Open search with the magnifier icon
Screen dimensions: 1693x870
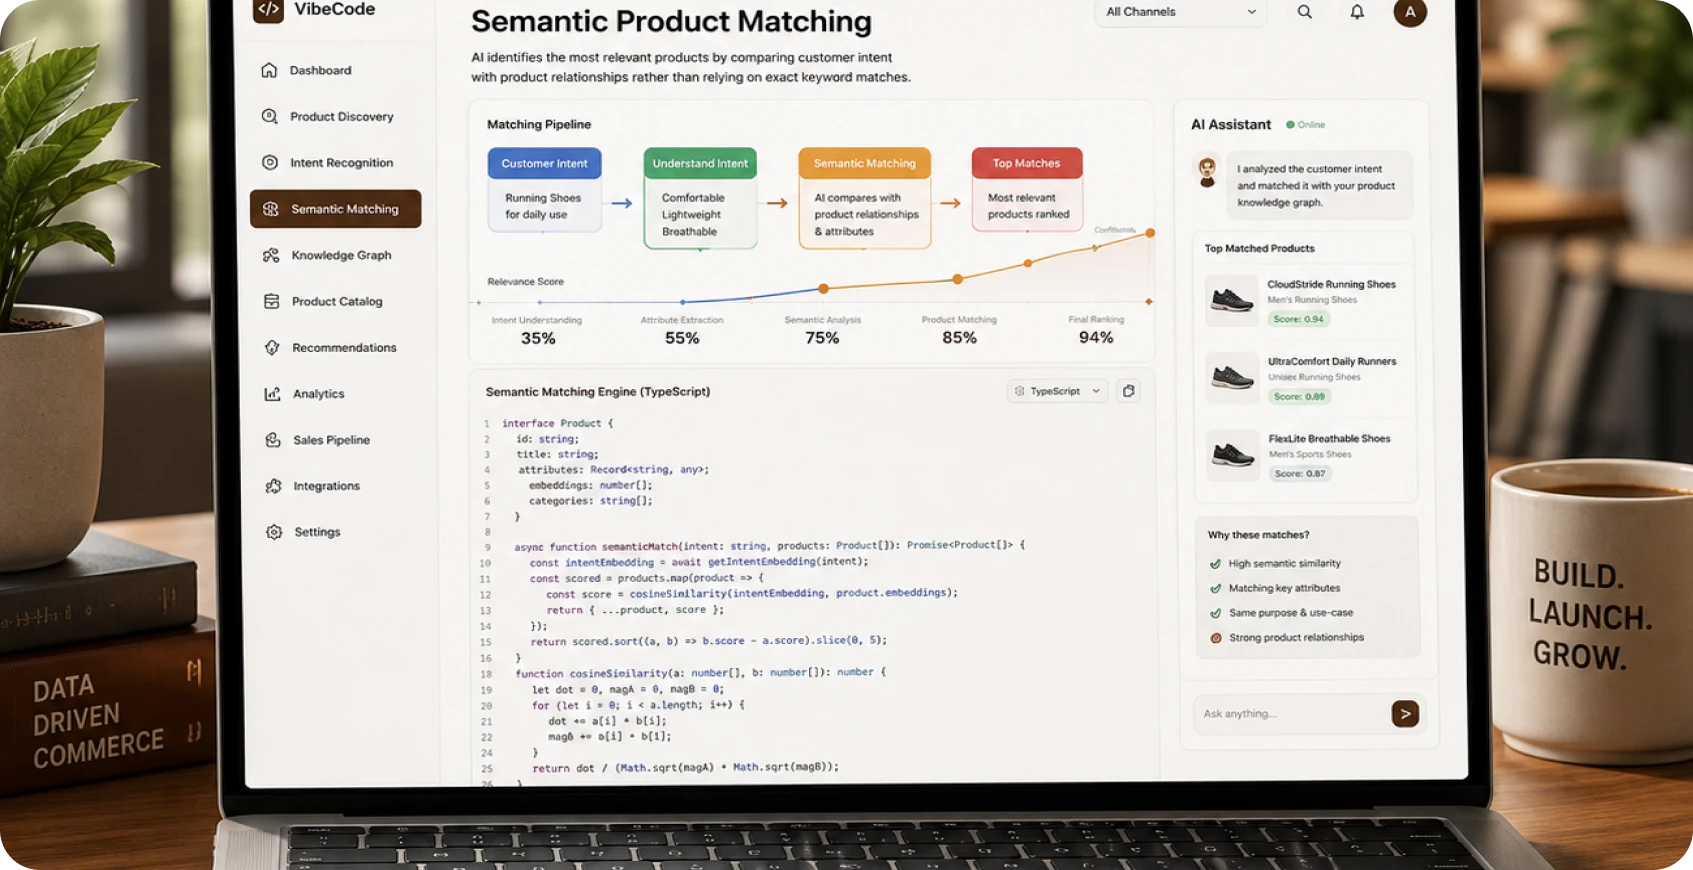coord(1305,12)
